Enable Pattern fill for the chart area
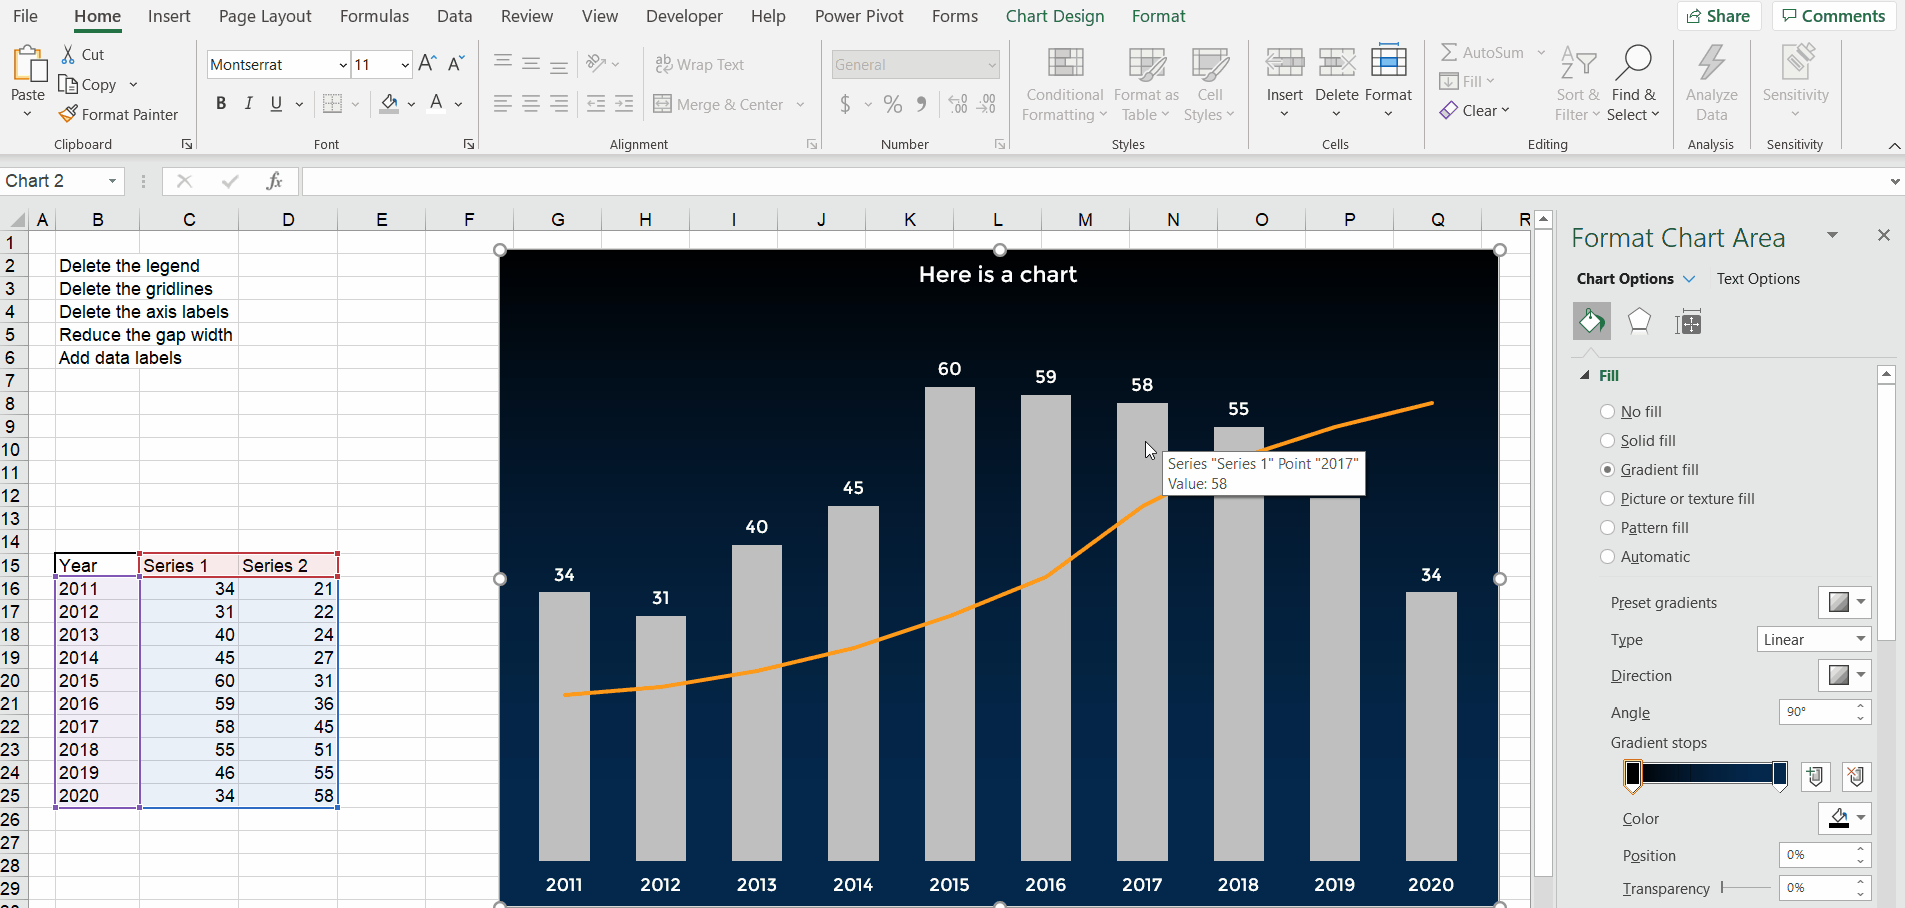Viewport: 1905px width, 908px height. (1608, 527)
